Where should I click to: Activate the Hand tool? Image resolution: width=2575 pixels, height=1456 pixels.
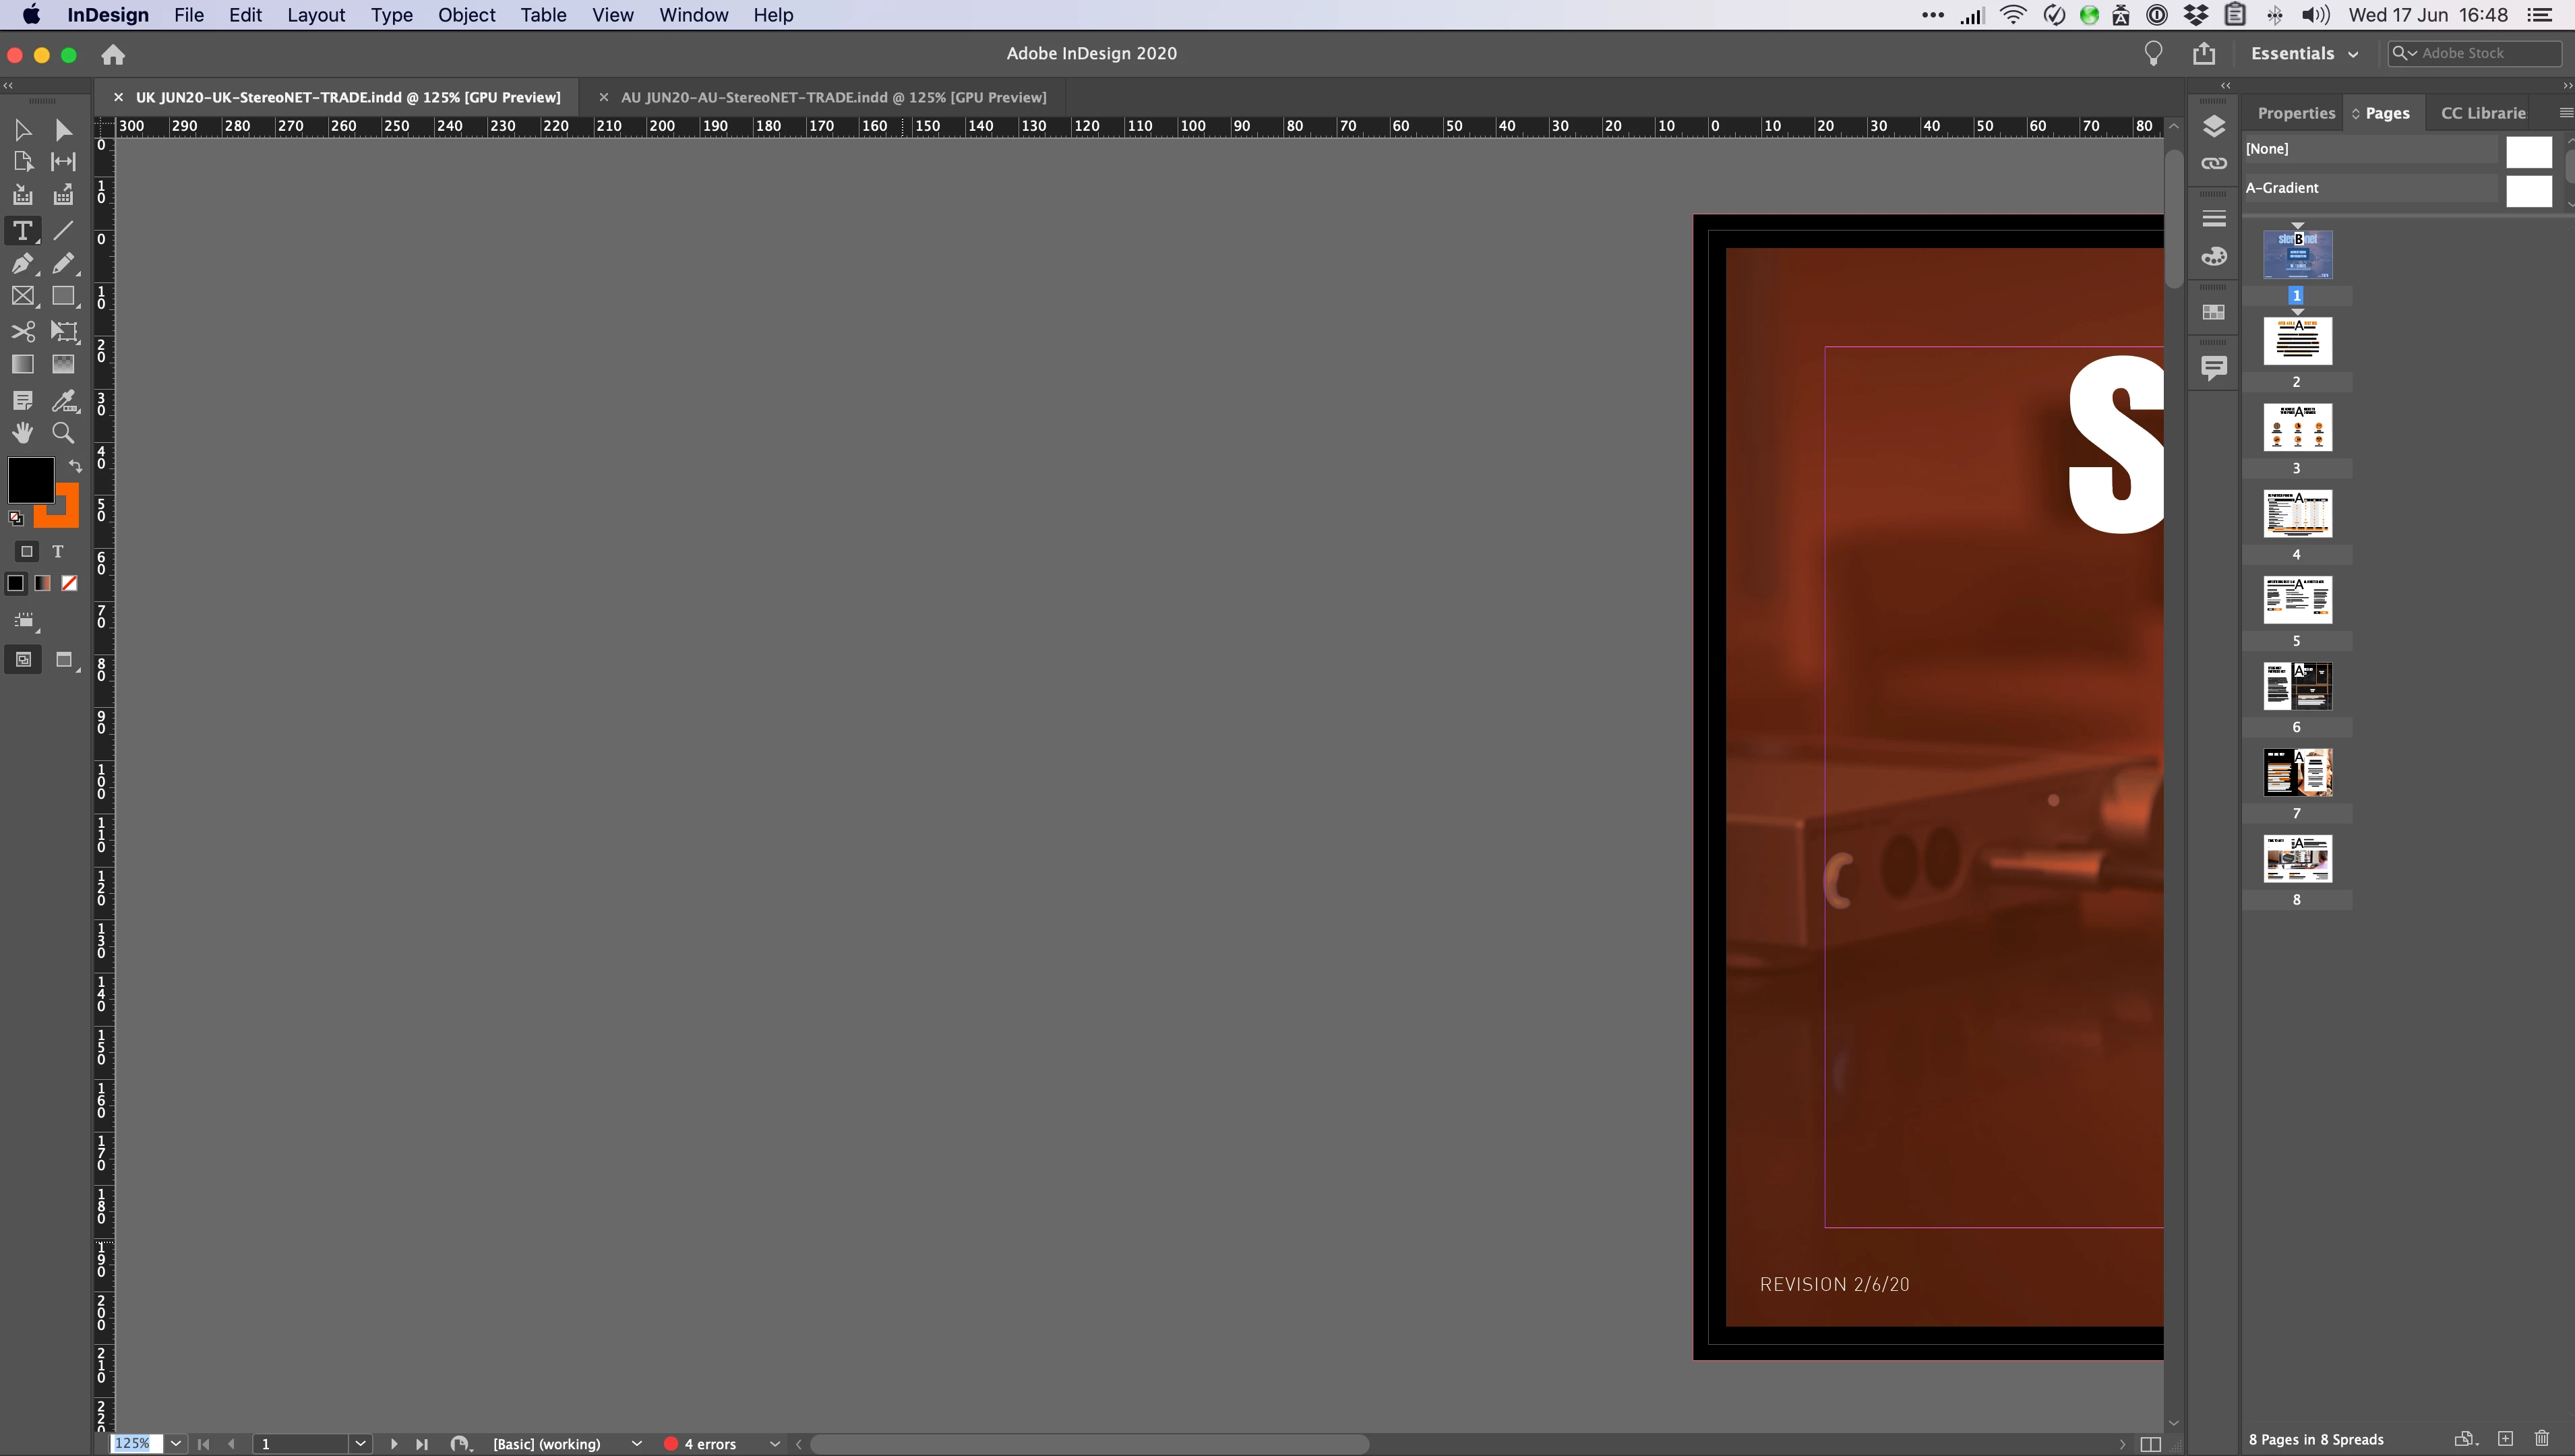22,433
